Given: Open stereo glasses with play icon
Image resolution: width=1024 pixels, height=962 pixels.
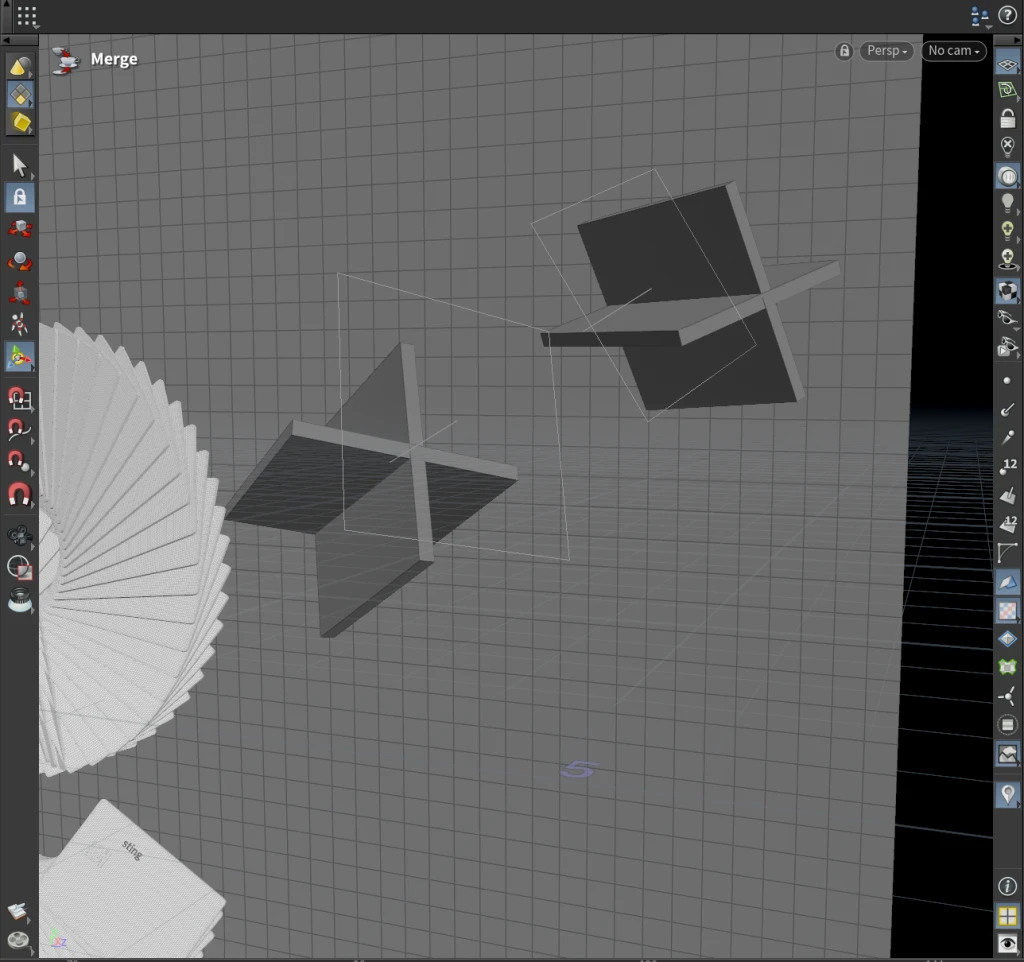Looking at the screenshot, I should 1007,346.
